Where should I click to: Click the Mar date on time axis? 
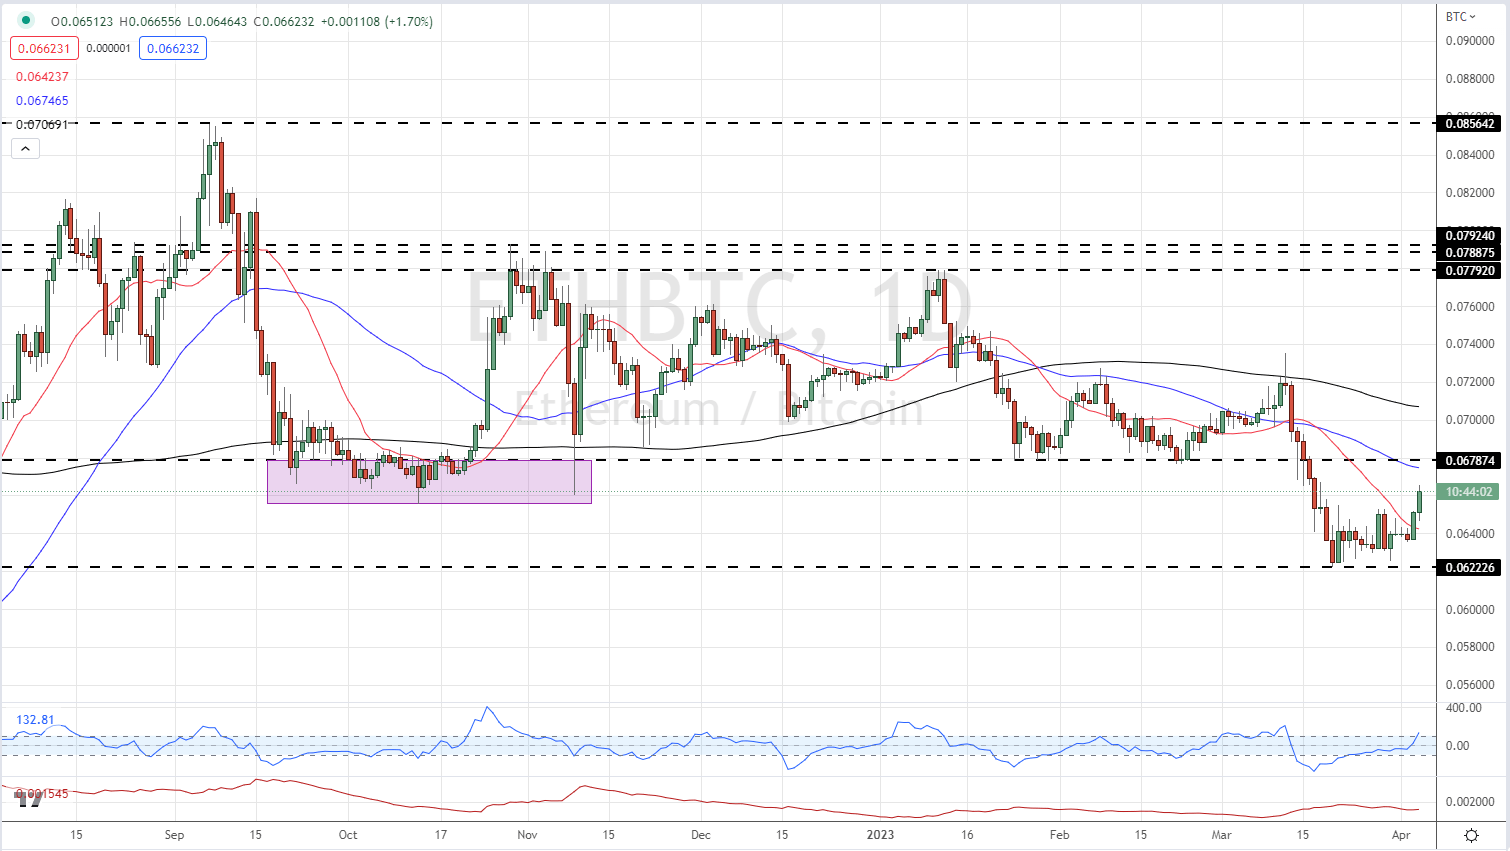pyautogui.click(x=1221, y=835)
